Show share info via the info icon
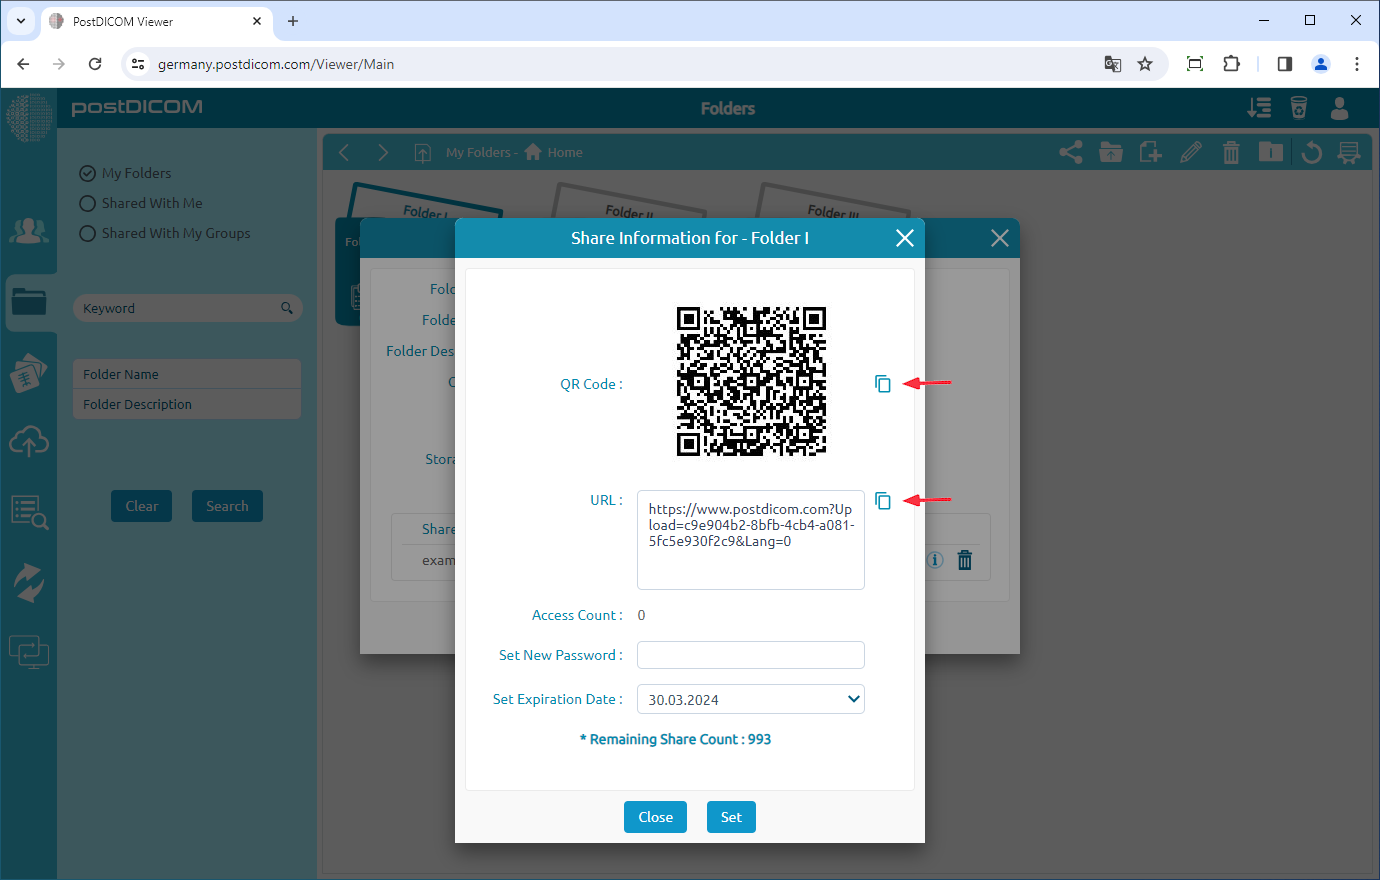The image size is (1380, 880). tap(935, 560)
